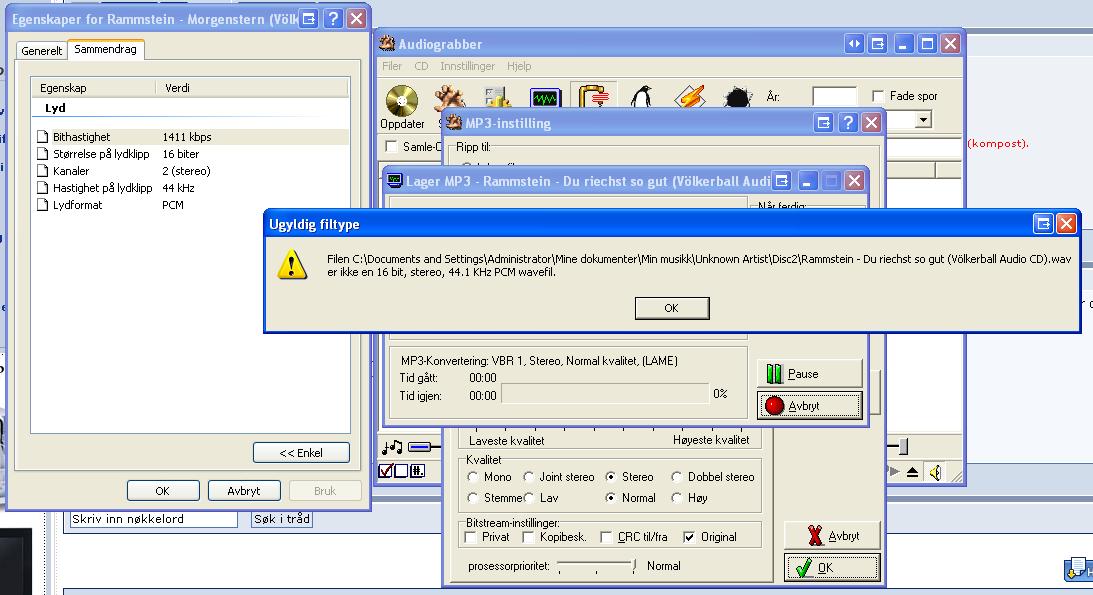
Task: Click Avbryt in the Egenskaper dialog
Action: click(x=244, y=490)
